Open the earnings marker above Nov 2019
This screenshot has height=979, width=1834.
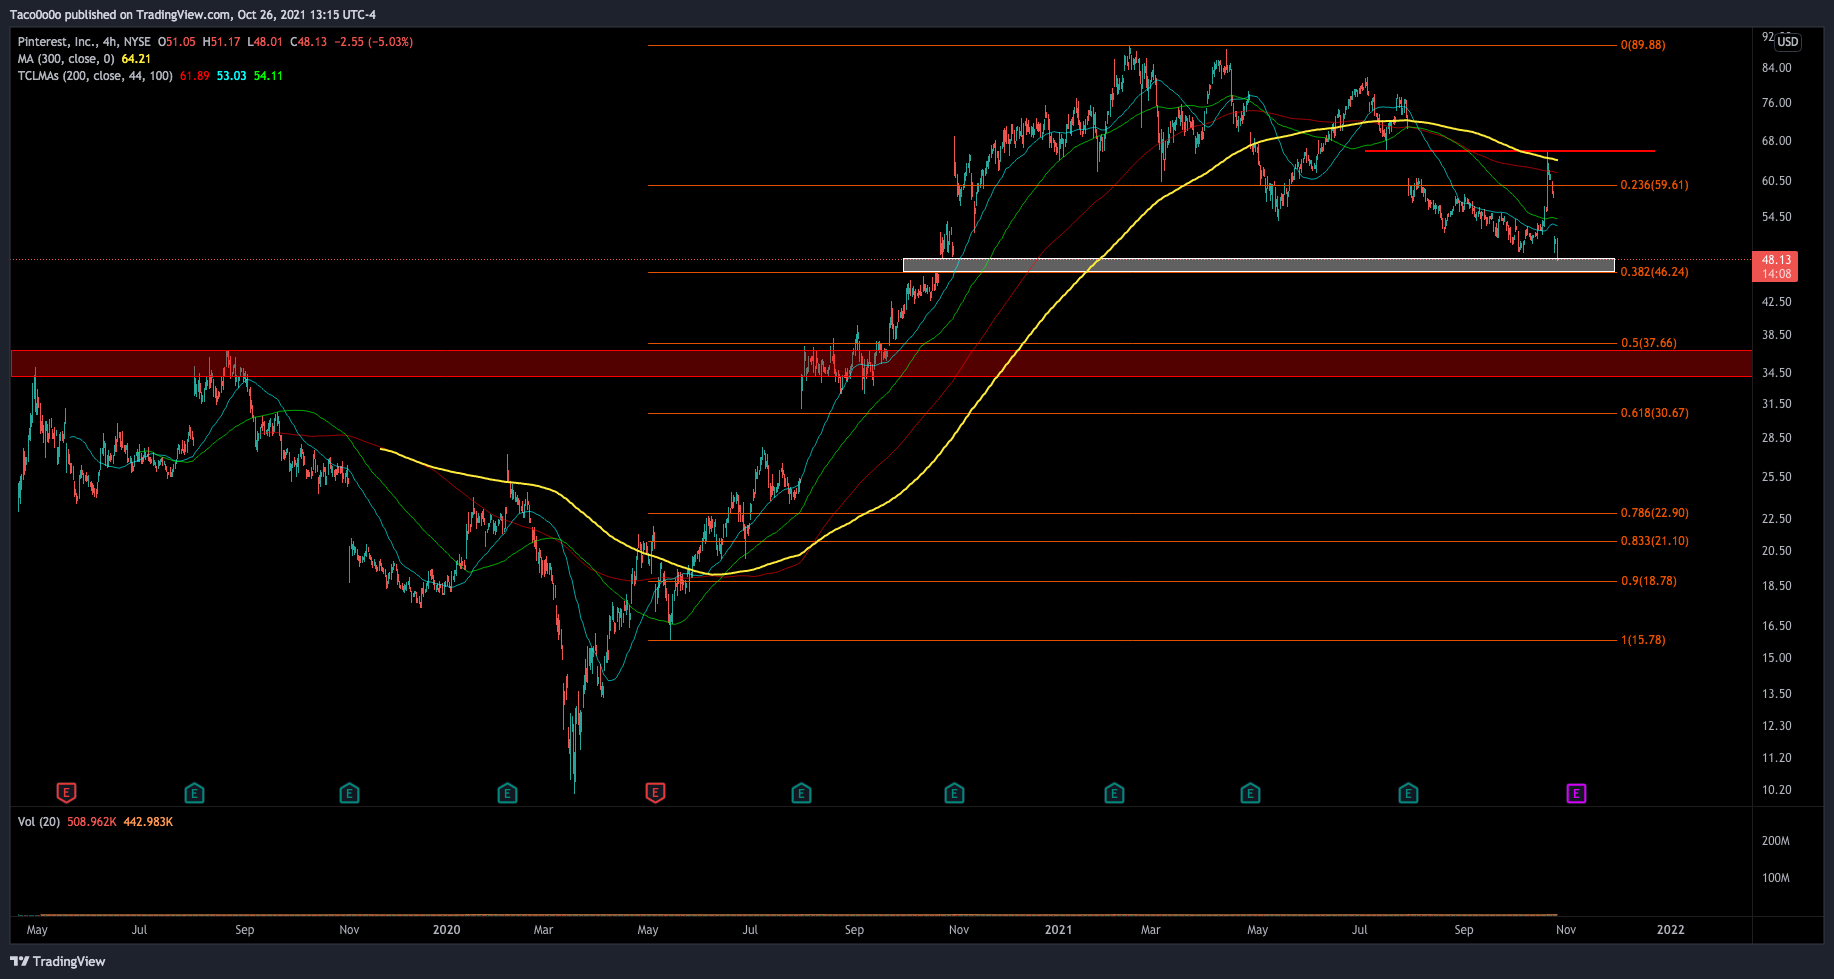tap(349, 793)
